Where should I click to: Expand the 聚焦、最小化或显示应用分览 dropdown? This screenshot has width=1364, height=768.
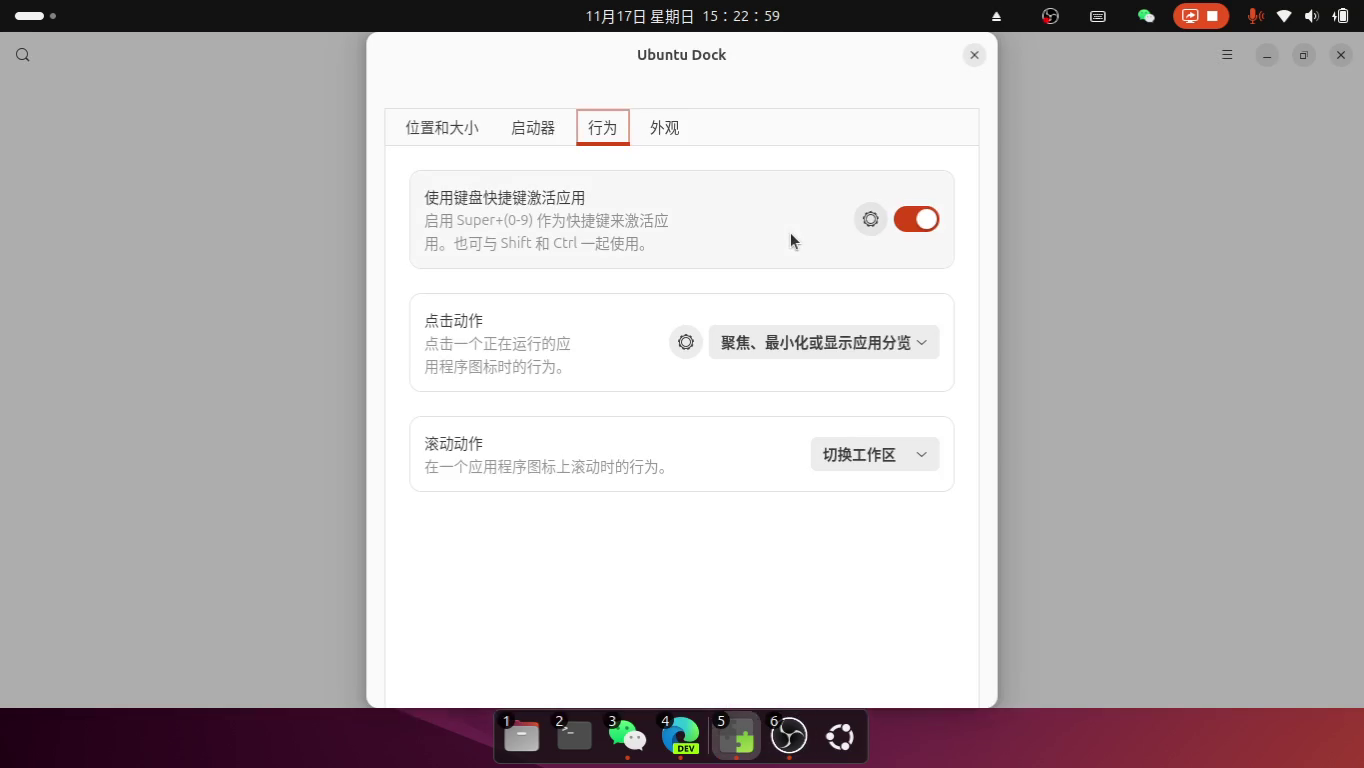pyautogui.click(x=824, y=342)
